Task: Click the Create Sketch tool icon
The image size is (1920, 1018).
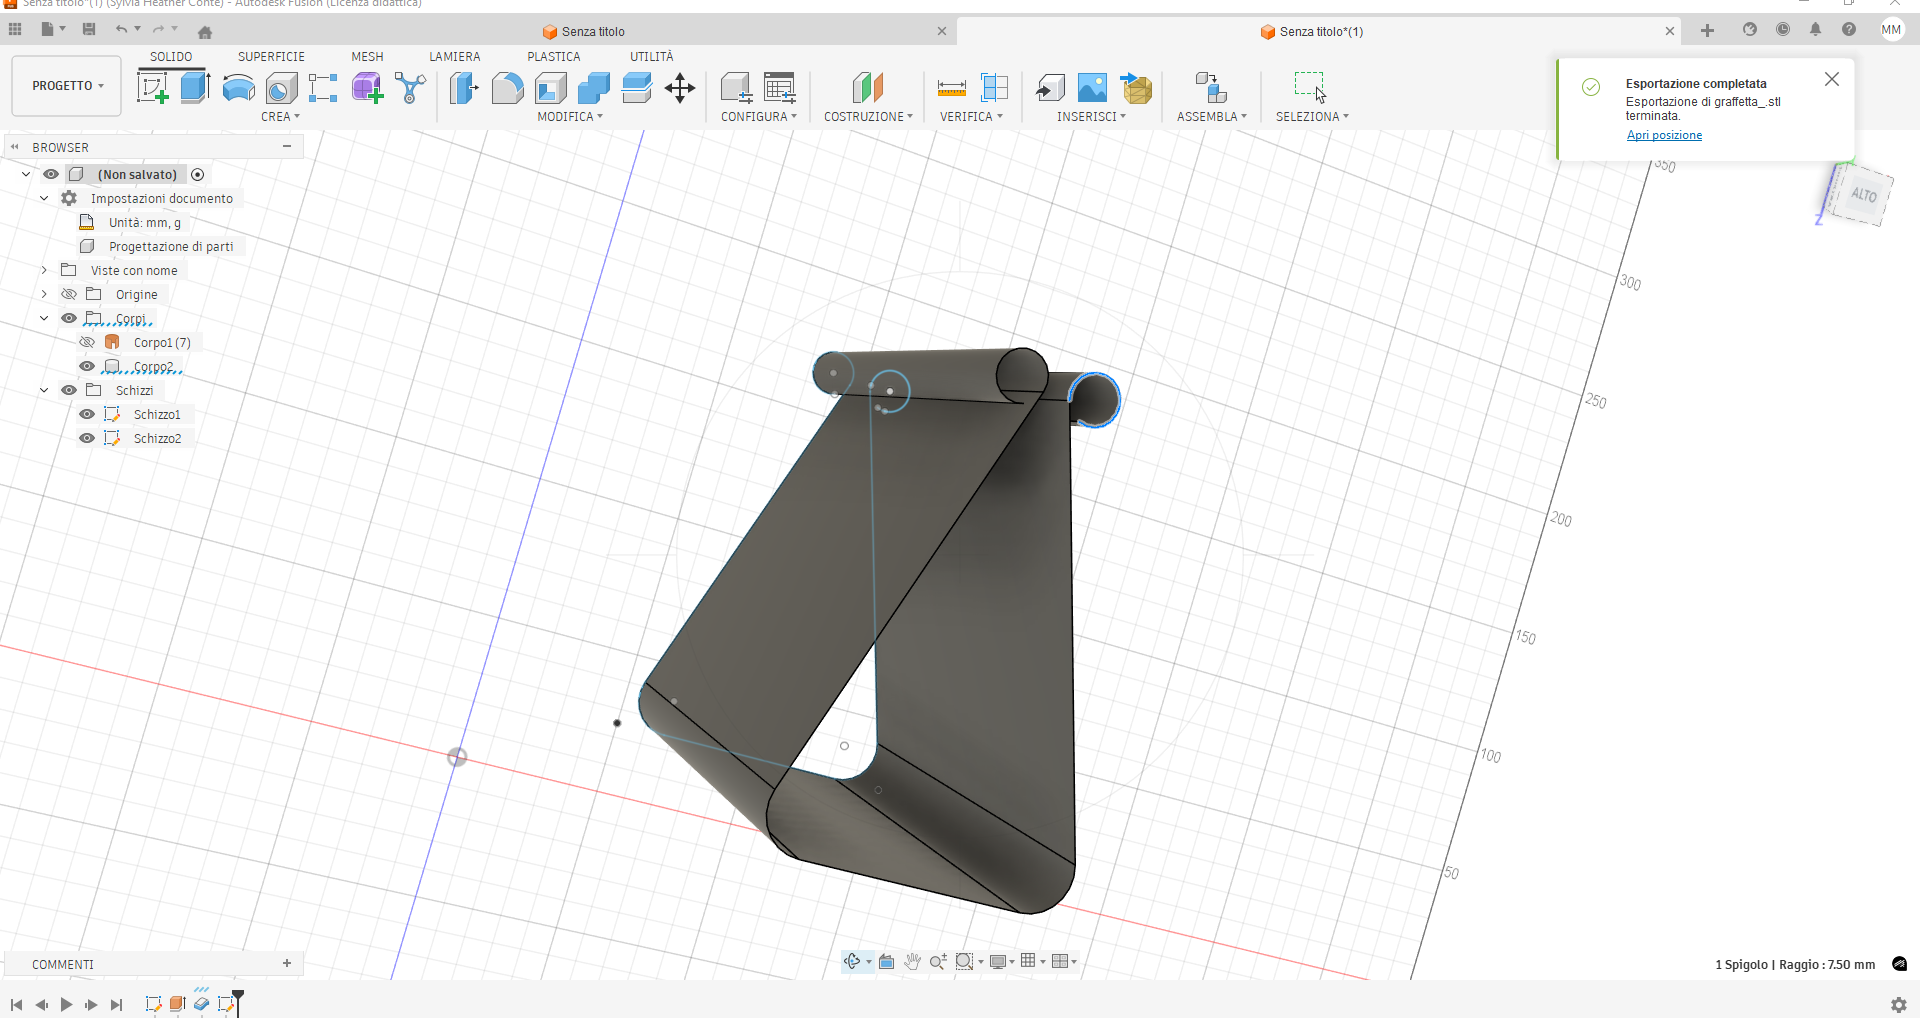Action: click(x=153, y=88)
